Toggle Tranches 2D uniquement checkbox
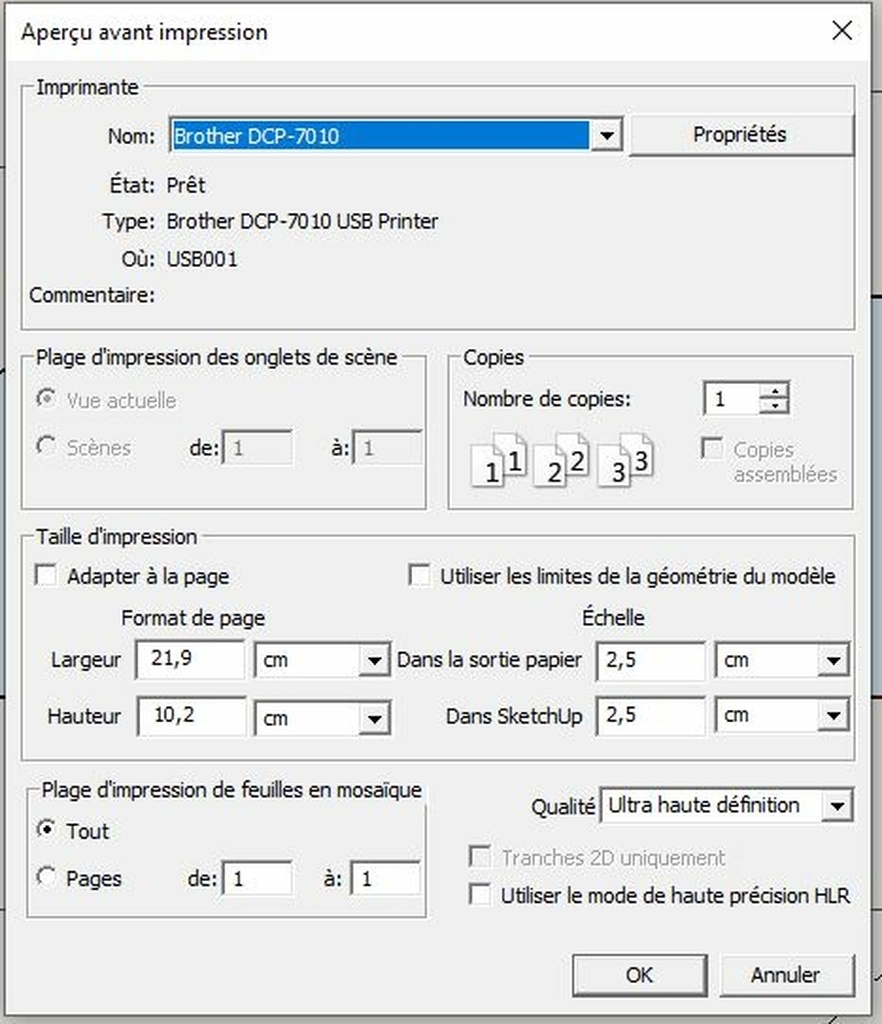Viewport: 882px width, 1024px height. (480, 856)
